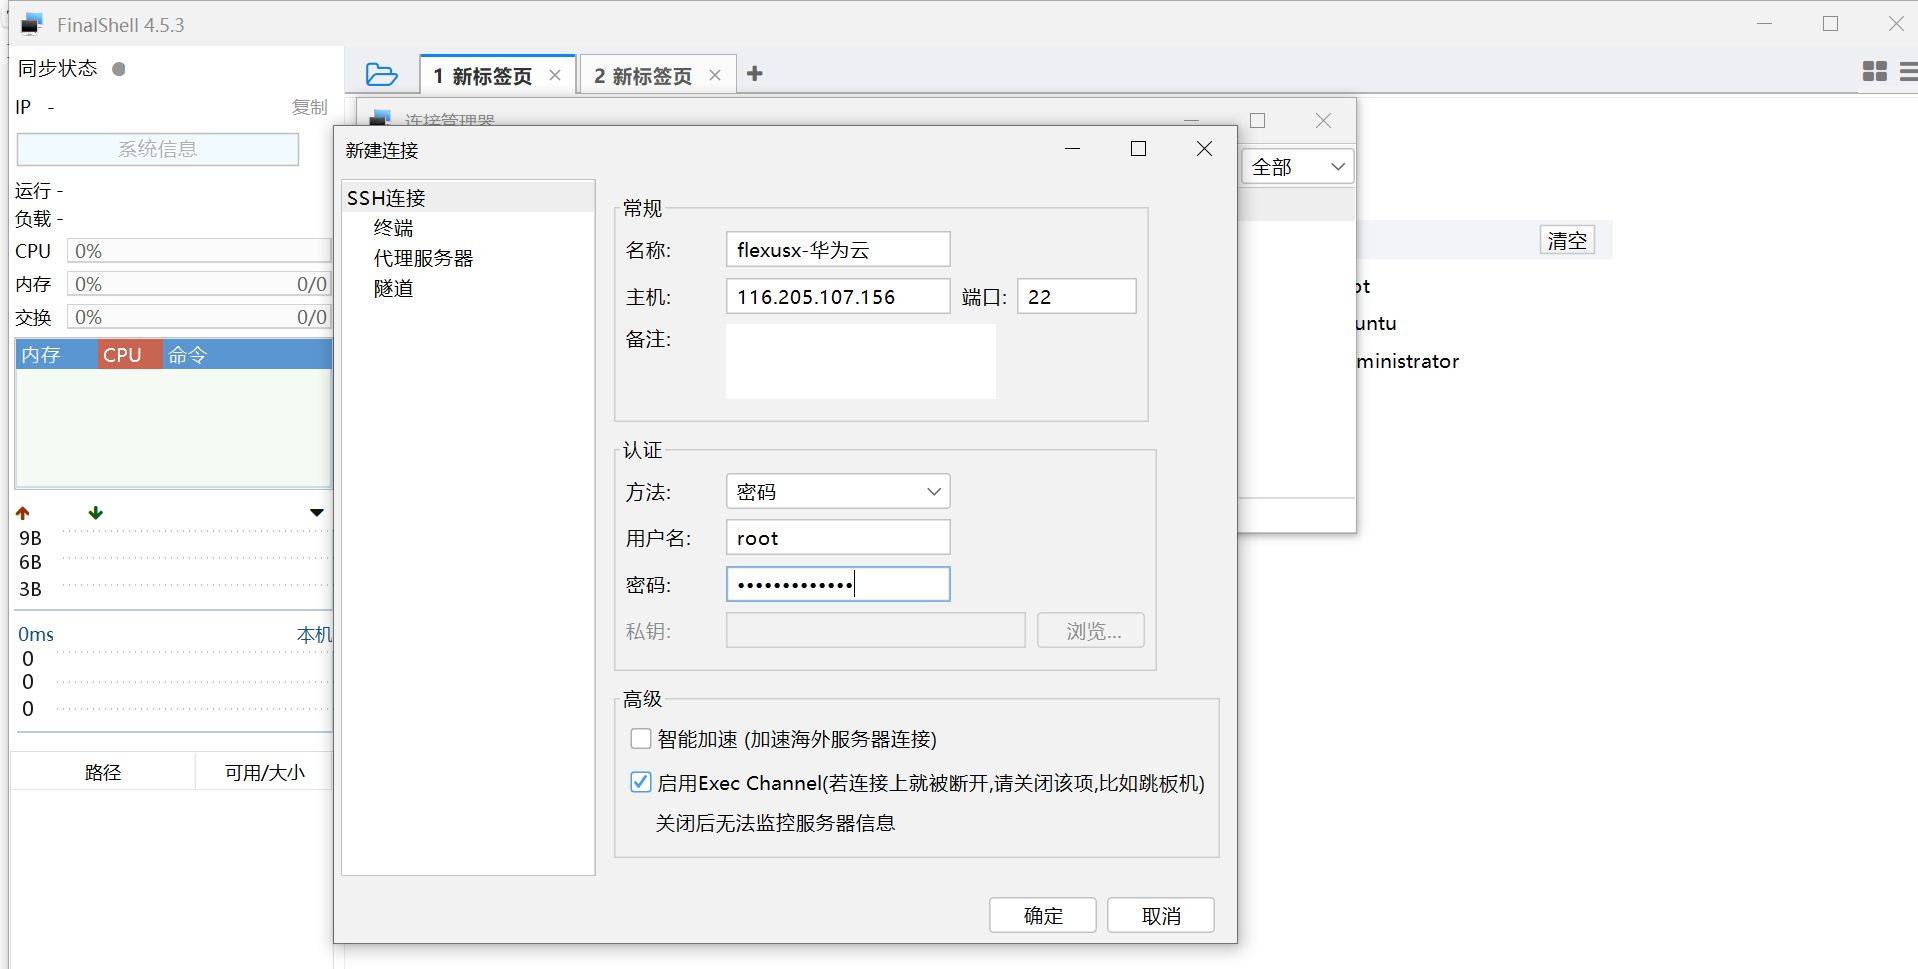
Task: Confirm with the 确定 button
Action: point(1043,915)
